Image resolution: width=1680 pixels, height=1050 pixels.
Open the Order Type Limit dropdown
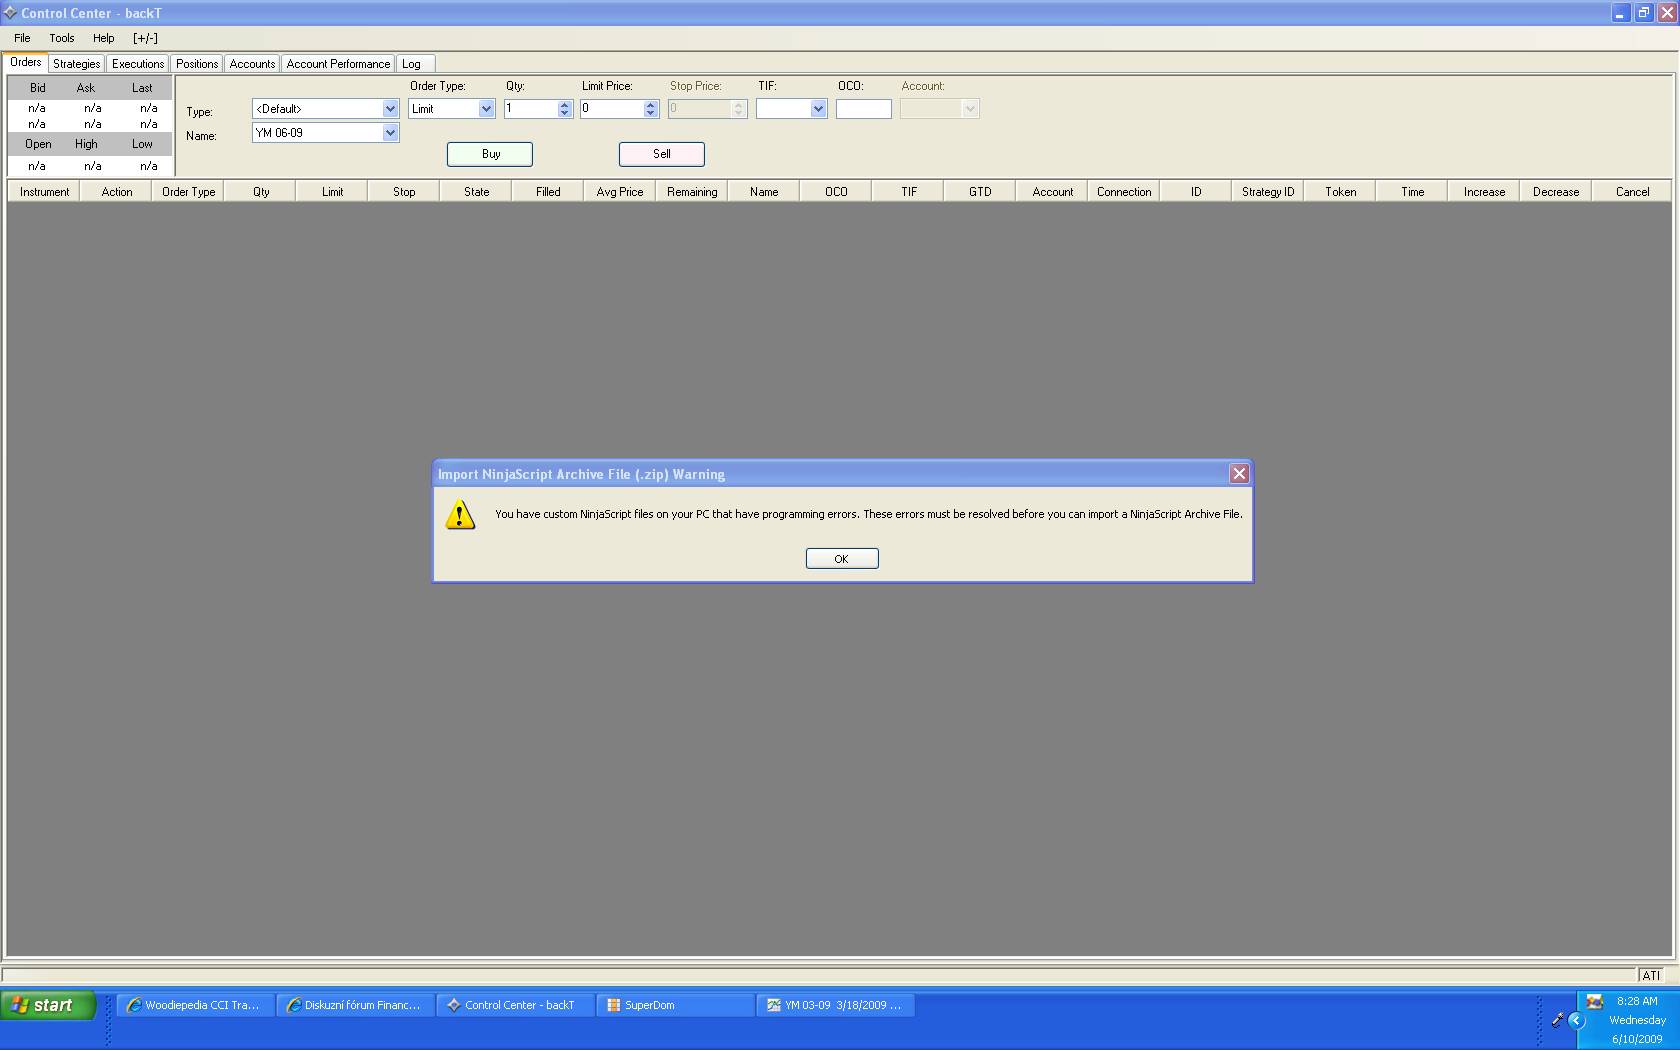coord(486,109)
